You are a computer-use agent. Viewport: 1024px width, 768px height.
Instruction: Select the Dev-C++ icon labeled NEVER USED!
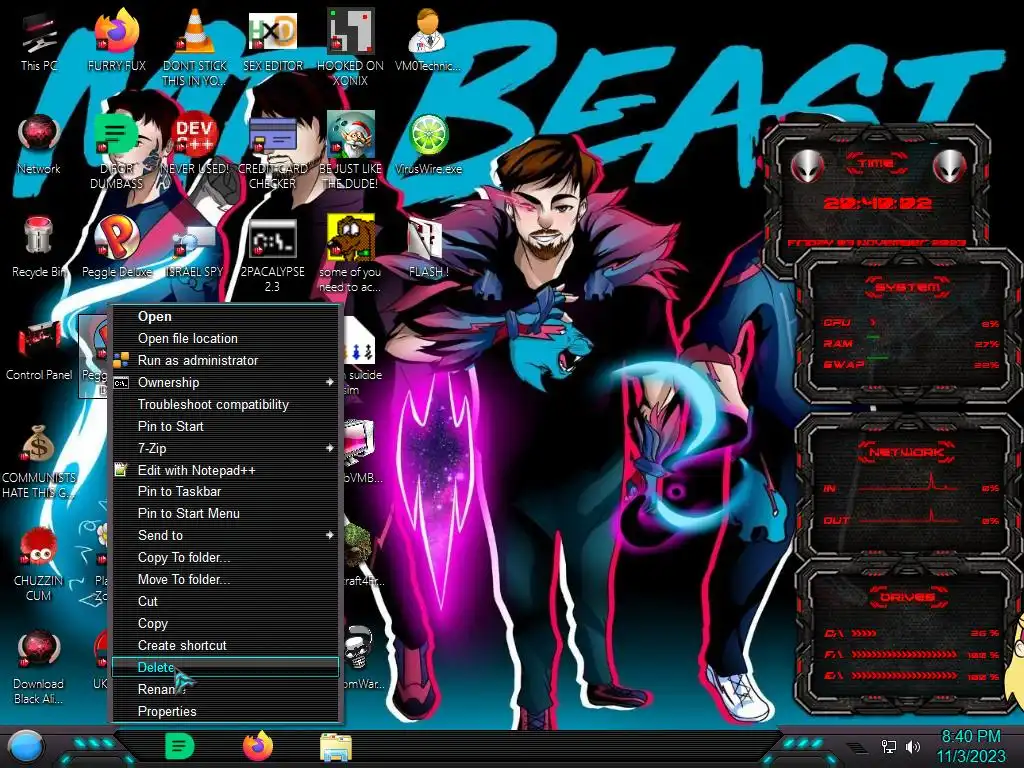195,145
